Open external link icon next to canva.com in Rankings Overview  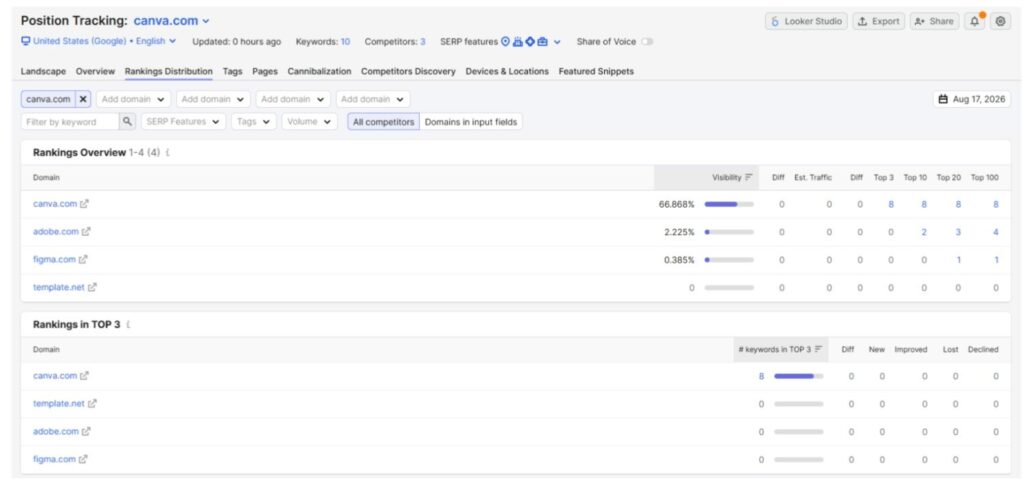(84, 204)
